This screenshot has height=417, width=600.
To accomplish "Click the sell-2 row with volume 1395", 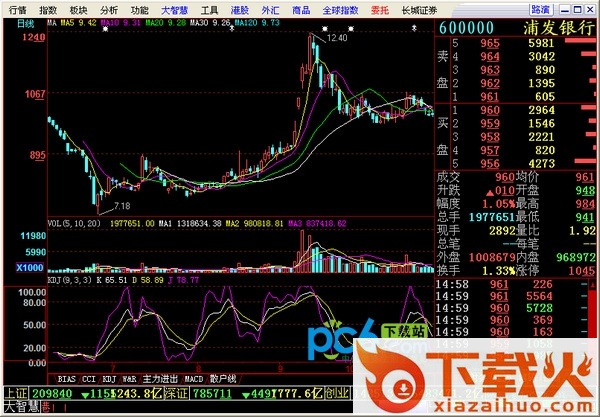I will coord(523,83).
